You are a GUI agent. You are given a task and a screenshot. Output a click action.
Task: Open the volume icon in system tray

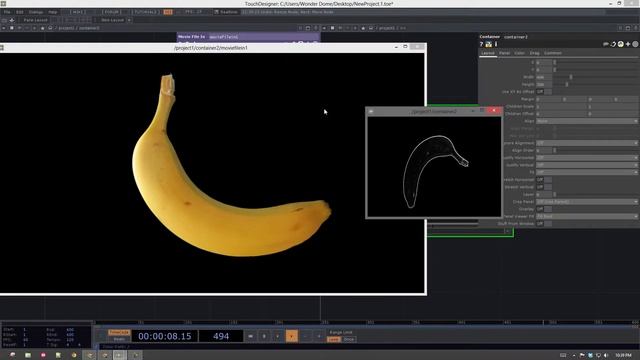coord(606,356)
